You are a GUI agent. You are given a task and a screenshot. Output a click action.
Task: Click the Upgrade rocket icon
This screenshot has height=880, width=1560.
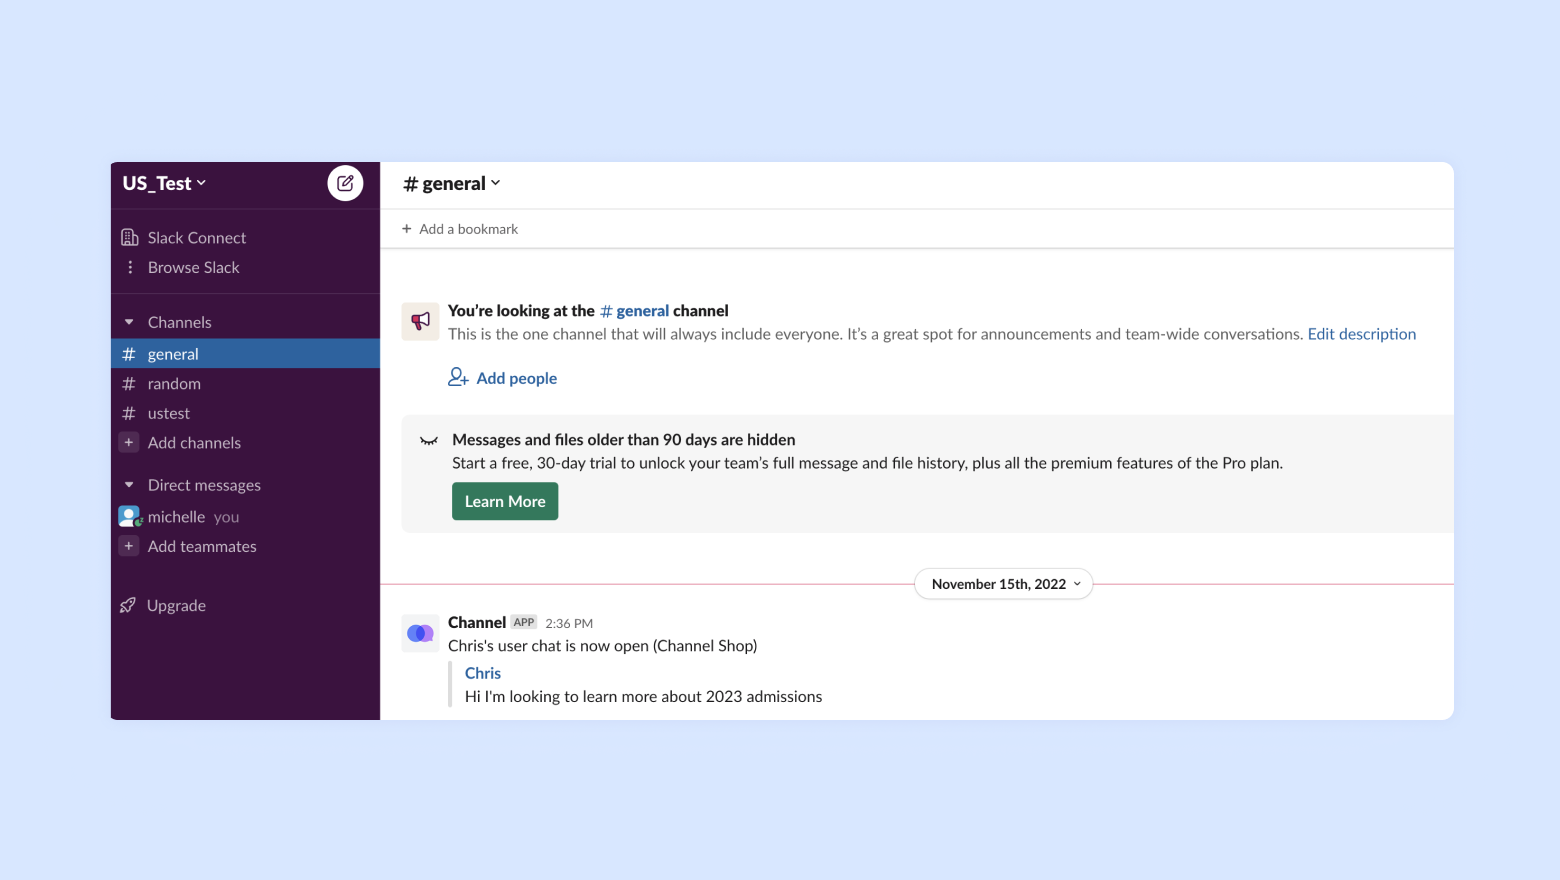pos(128,605)
